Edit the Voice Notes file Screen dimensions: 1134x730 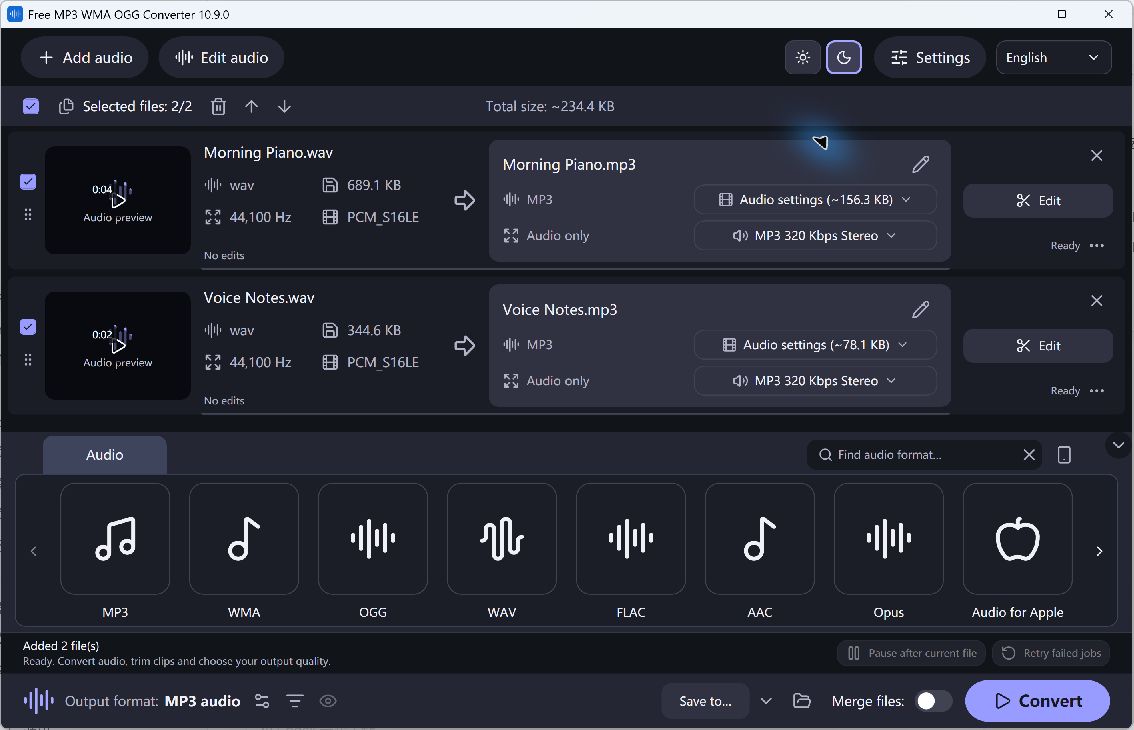pos(1037,346)
